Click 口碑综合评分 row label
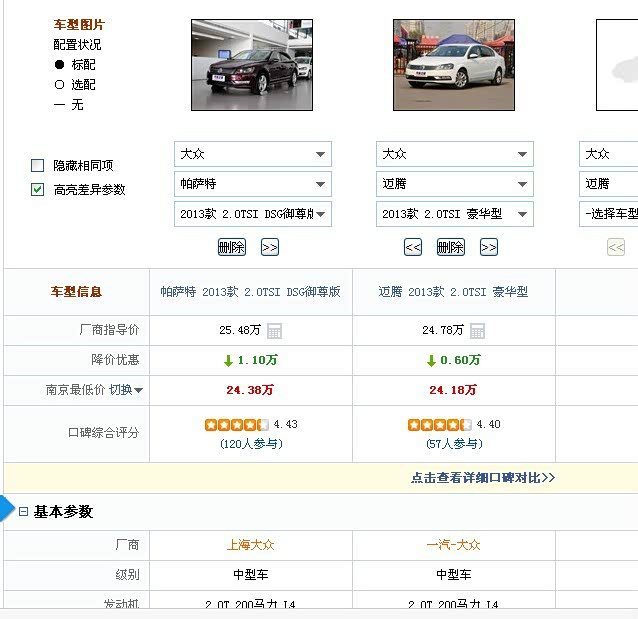638x619 pixels. pos(103,432)
